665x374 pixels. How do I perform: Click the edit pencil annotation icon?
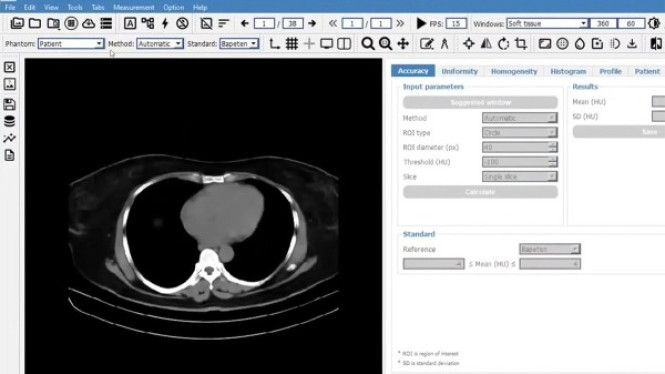point(427,44)
